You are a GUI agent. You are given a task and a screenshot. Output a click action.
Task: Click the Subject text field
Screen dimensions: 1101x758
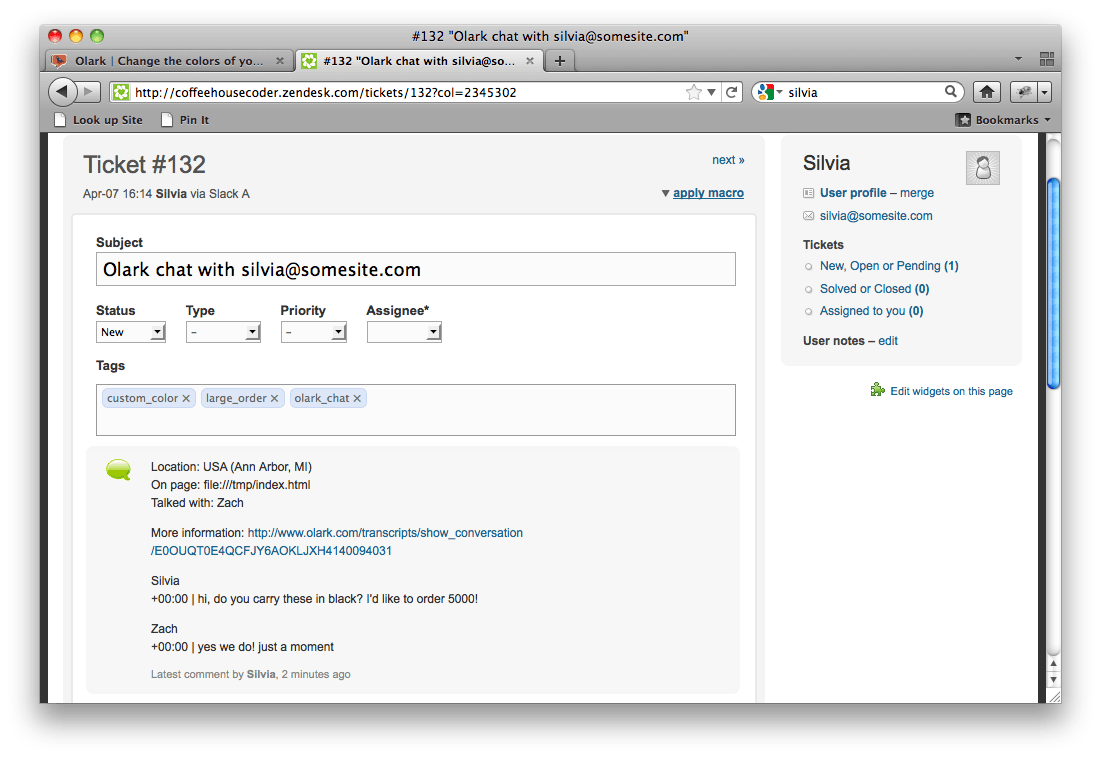pyautogui.click(x=415, y=270)
